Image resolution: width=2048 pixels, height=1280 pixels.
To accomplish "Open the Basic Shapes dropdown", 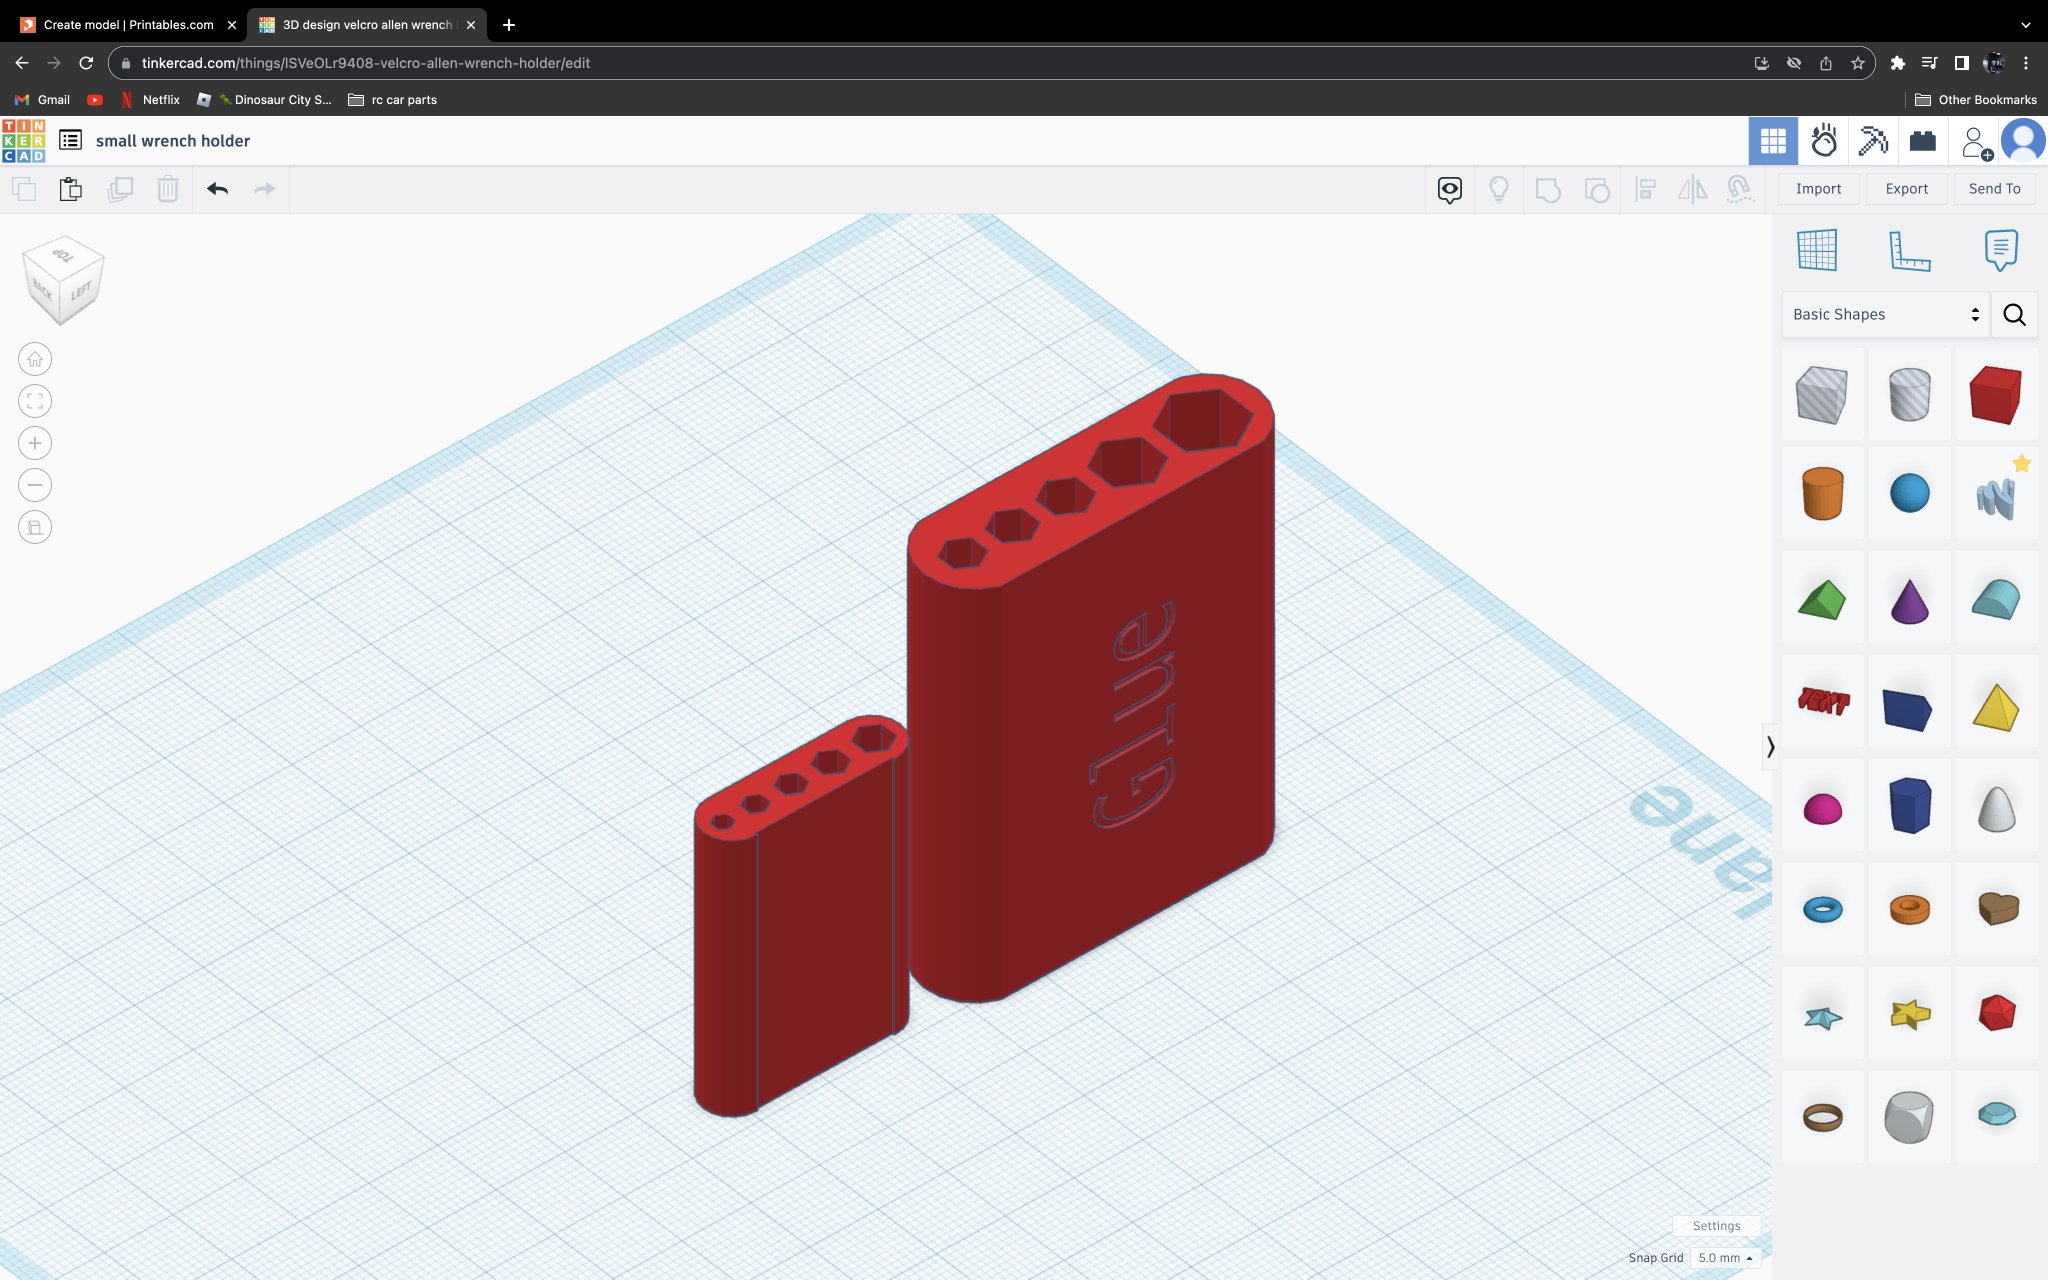I will point(1884,314).
